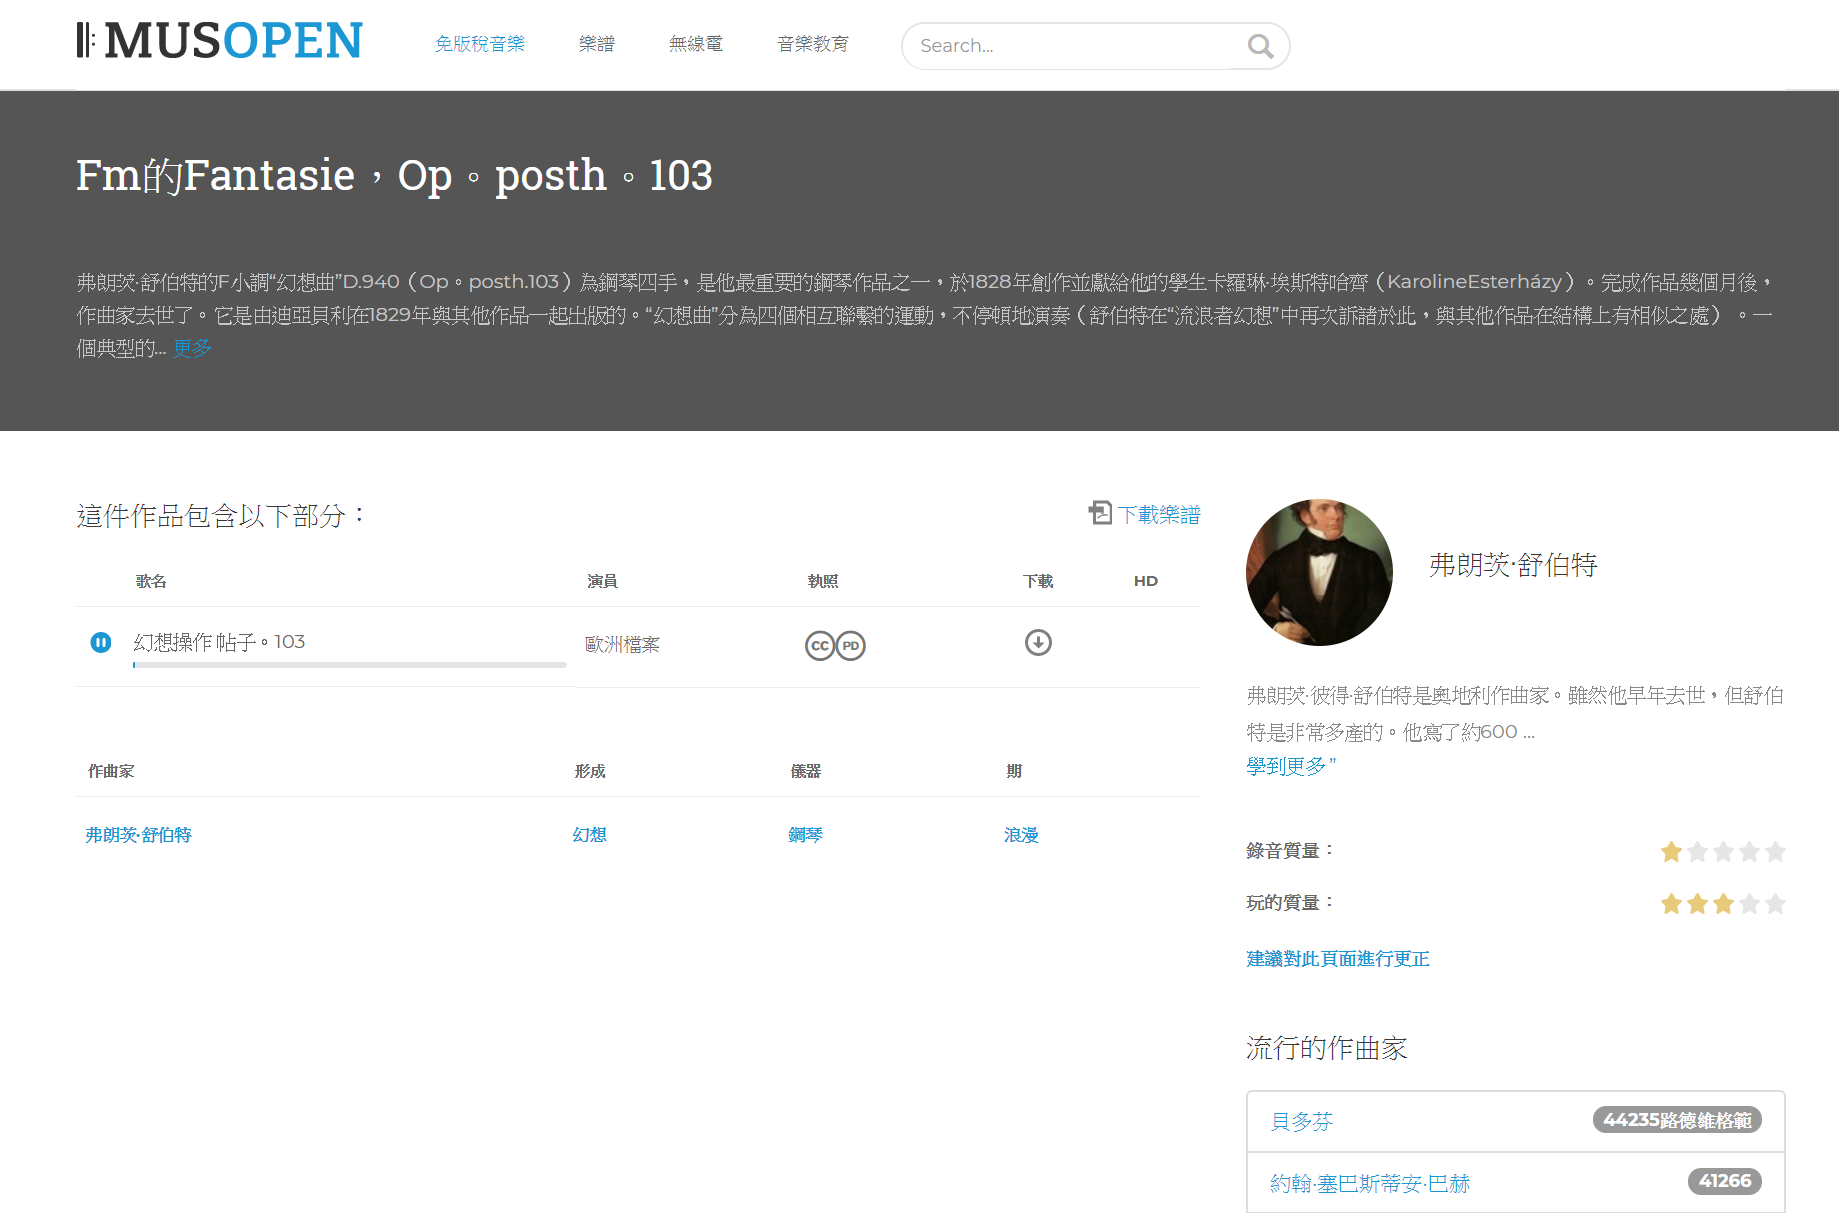Open the 浪漫 period link
1839x1213 pixels.
[1021, 835]
